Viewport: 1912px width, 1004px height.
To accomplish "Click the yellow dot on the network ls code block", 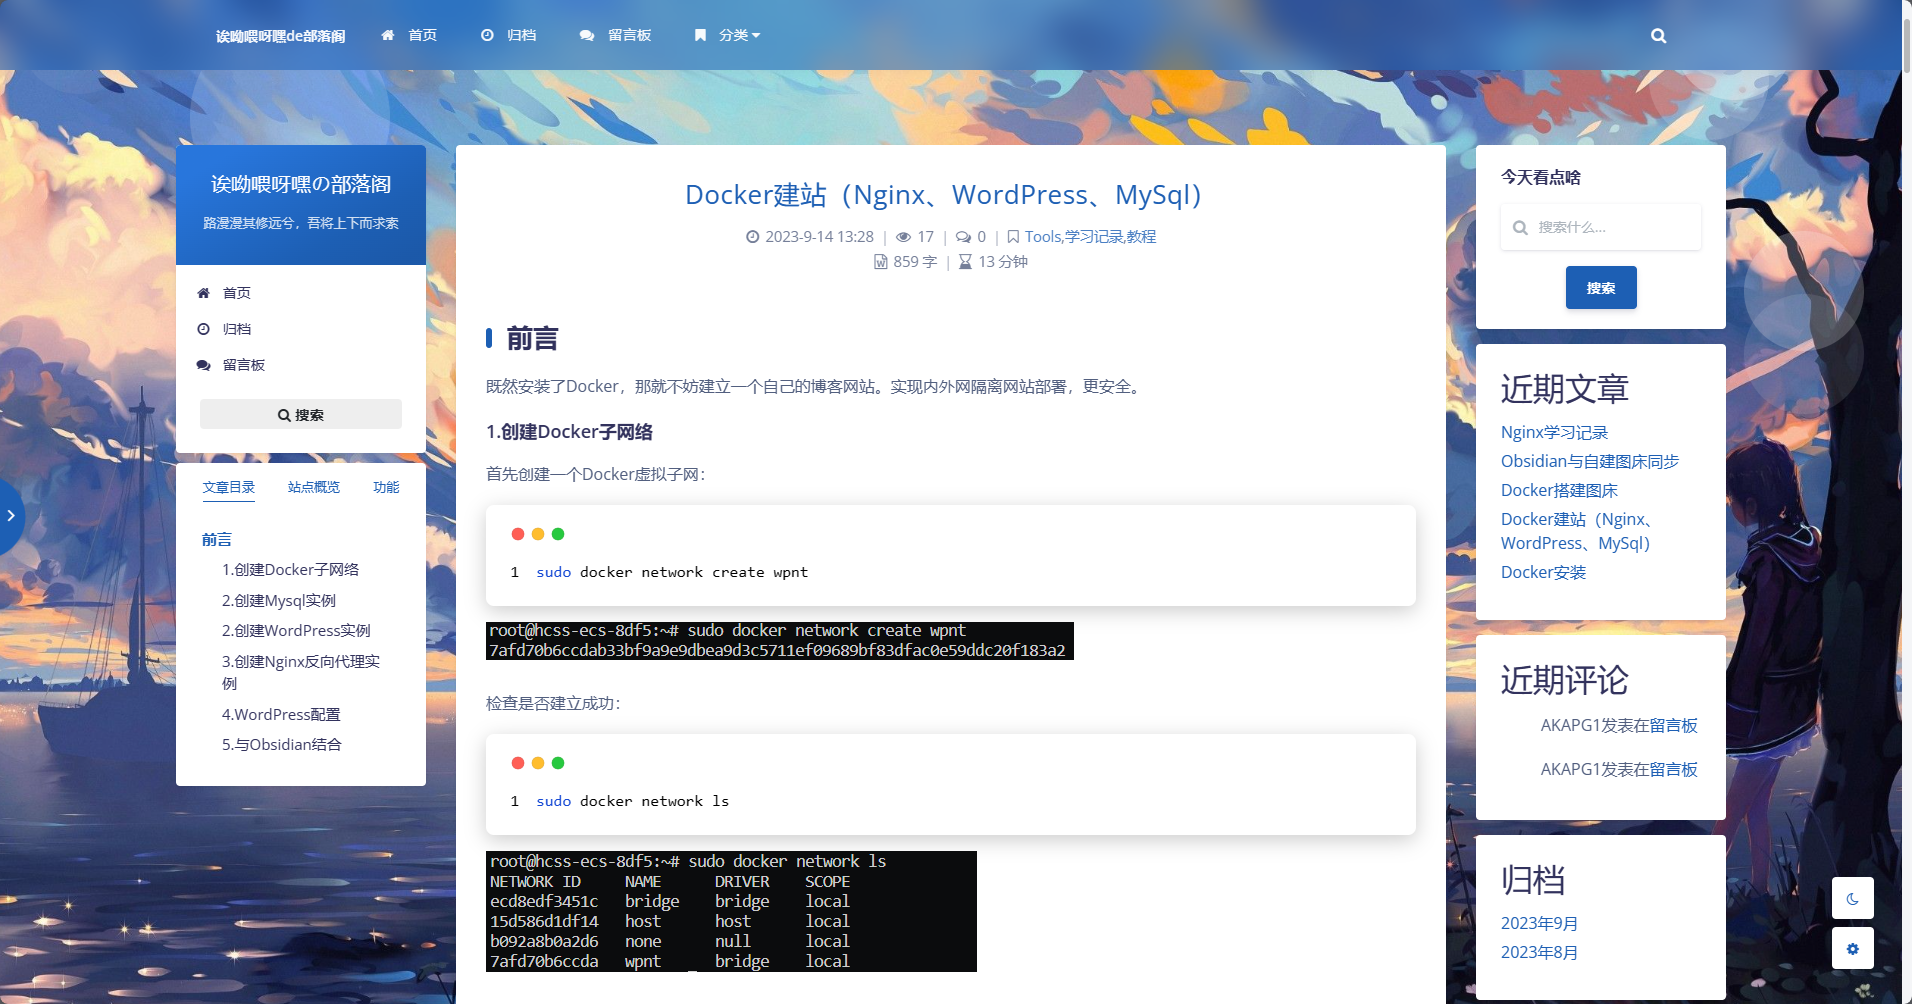I will (538, 763).
